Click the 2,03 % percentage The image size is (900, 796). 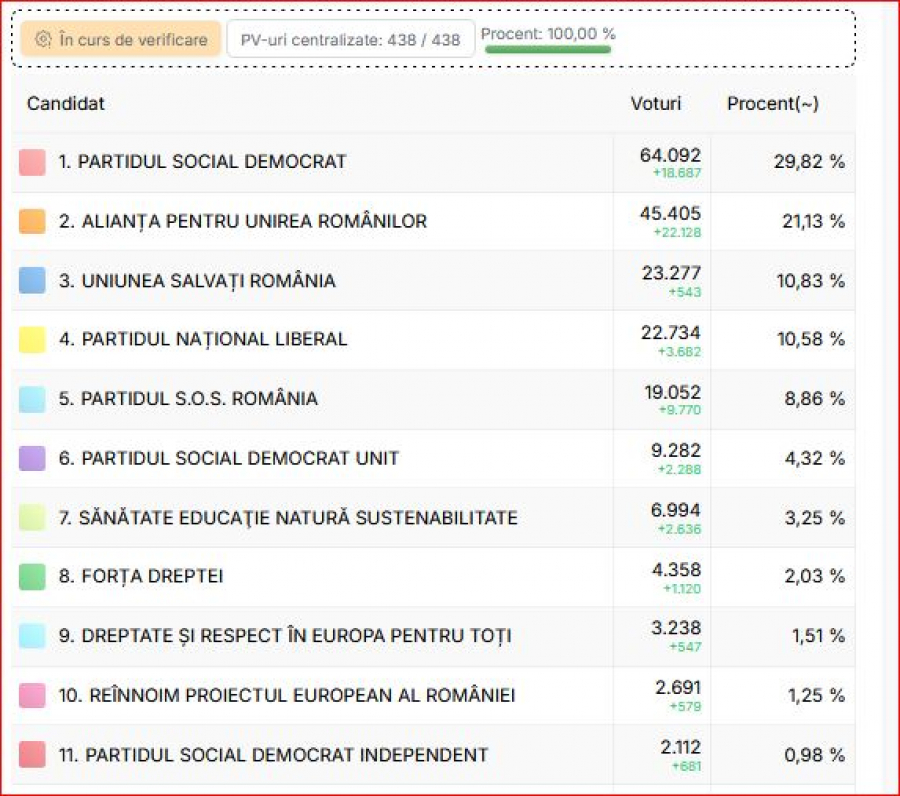tap(814, 577)
